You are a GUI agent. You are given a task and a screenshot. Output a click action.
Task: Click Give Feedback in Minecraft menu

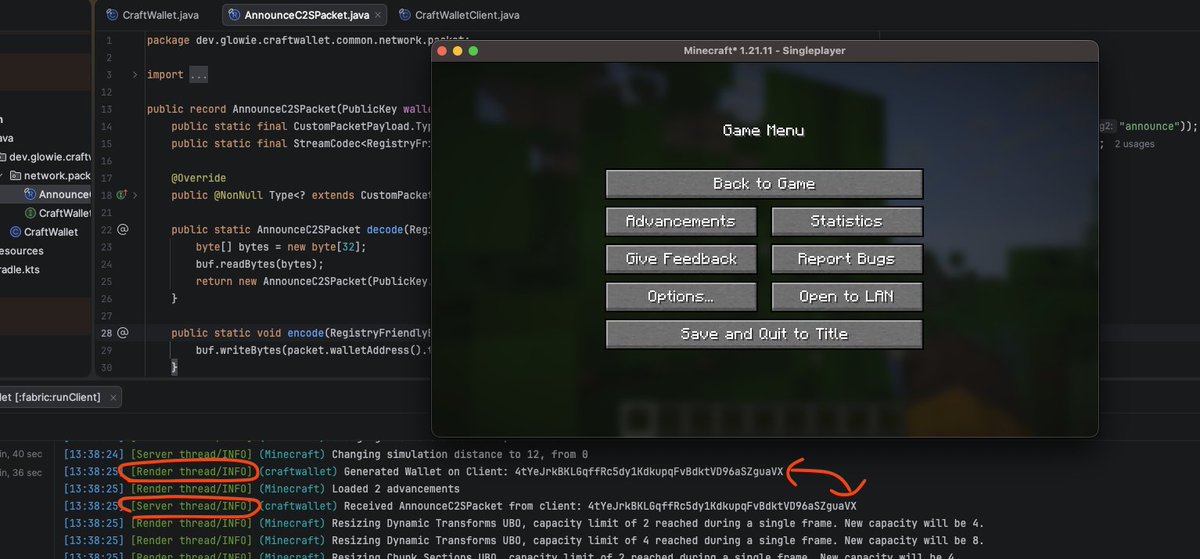pyautogui.click(x=681, y=259)
